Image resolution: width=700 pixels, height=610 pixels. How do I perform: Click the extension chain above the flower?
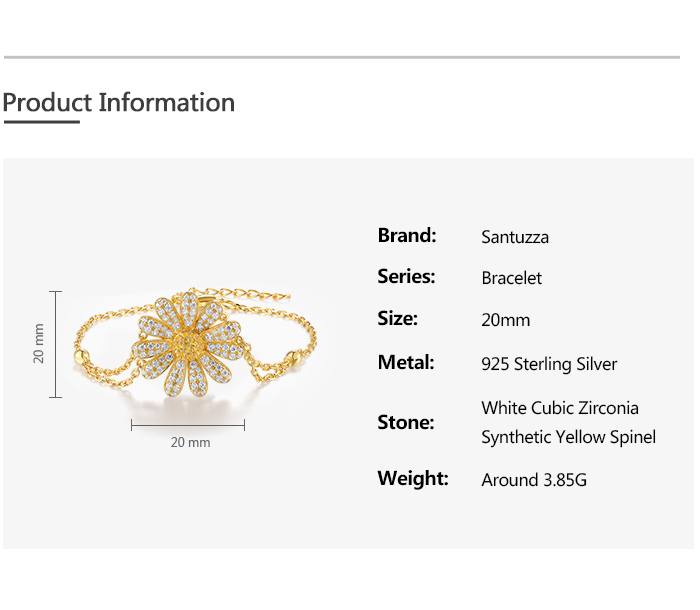click(253, 296)
